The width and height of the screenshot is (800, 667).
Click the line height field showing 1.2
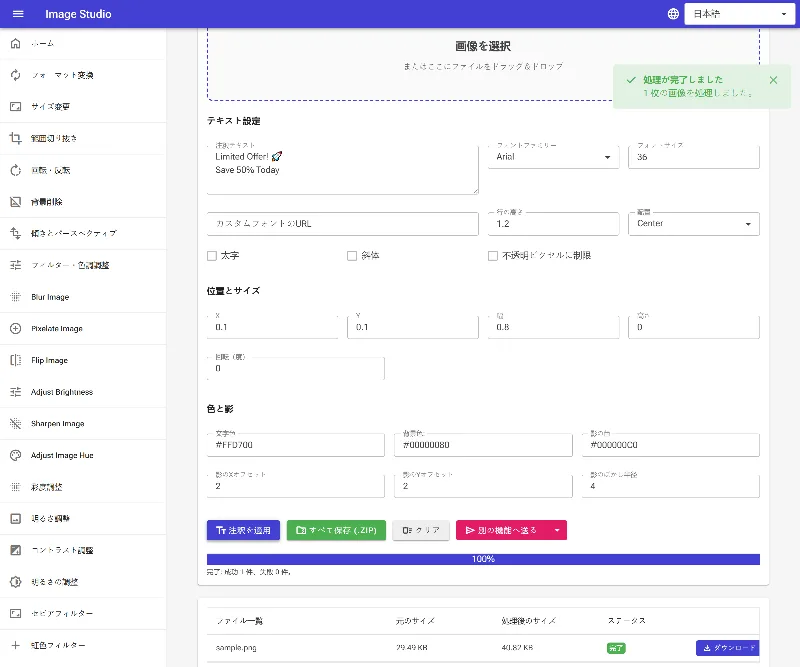pyautogui.click(x=554, y=224)
